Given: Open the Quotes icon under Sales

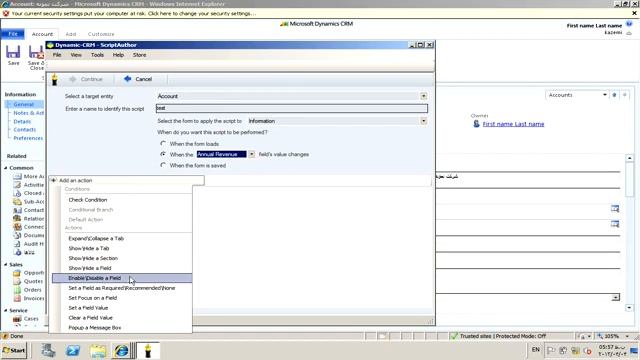Looking at the screenshot, I should click(17, 281).
